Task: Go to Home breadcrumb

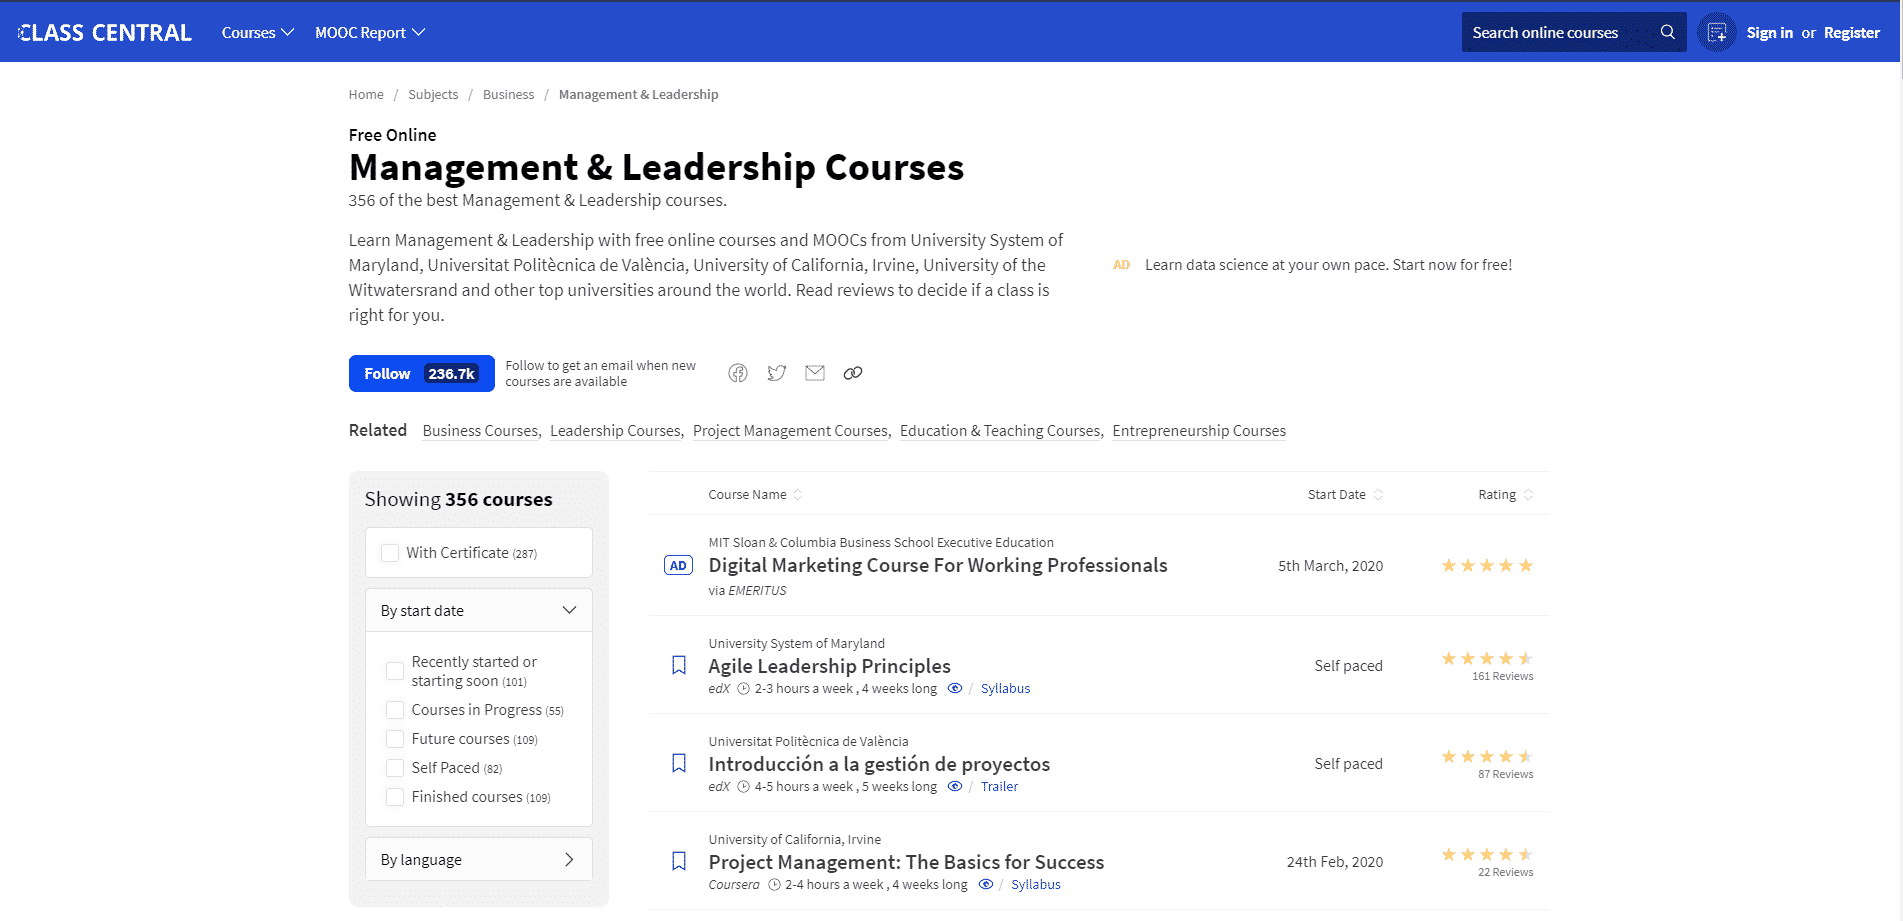Action: coord(366,94)
